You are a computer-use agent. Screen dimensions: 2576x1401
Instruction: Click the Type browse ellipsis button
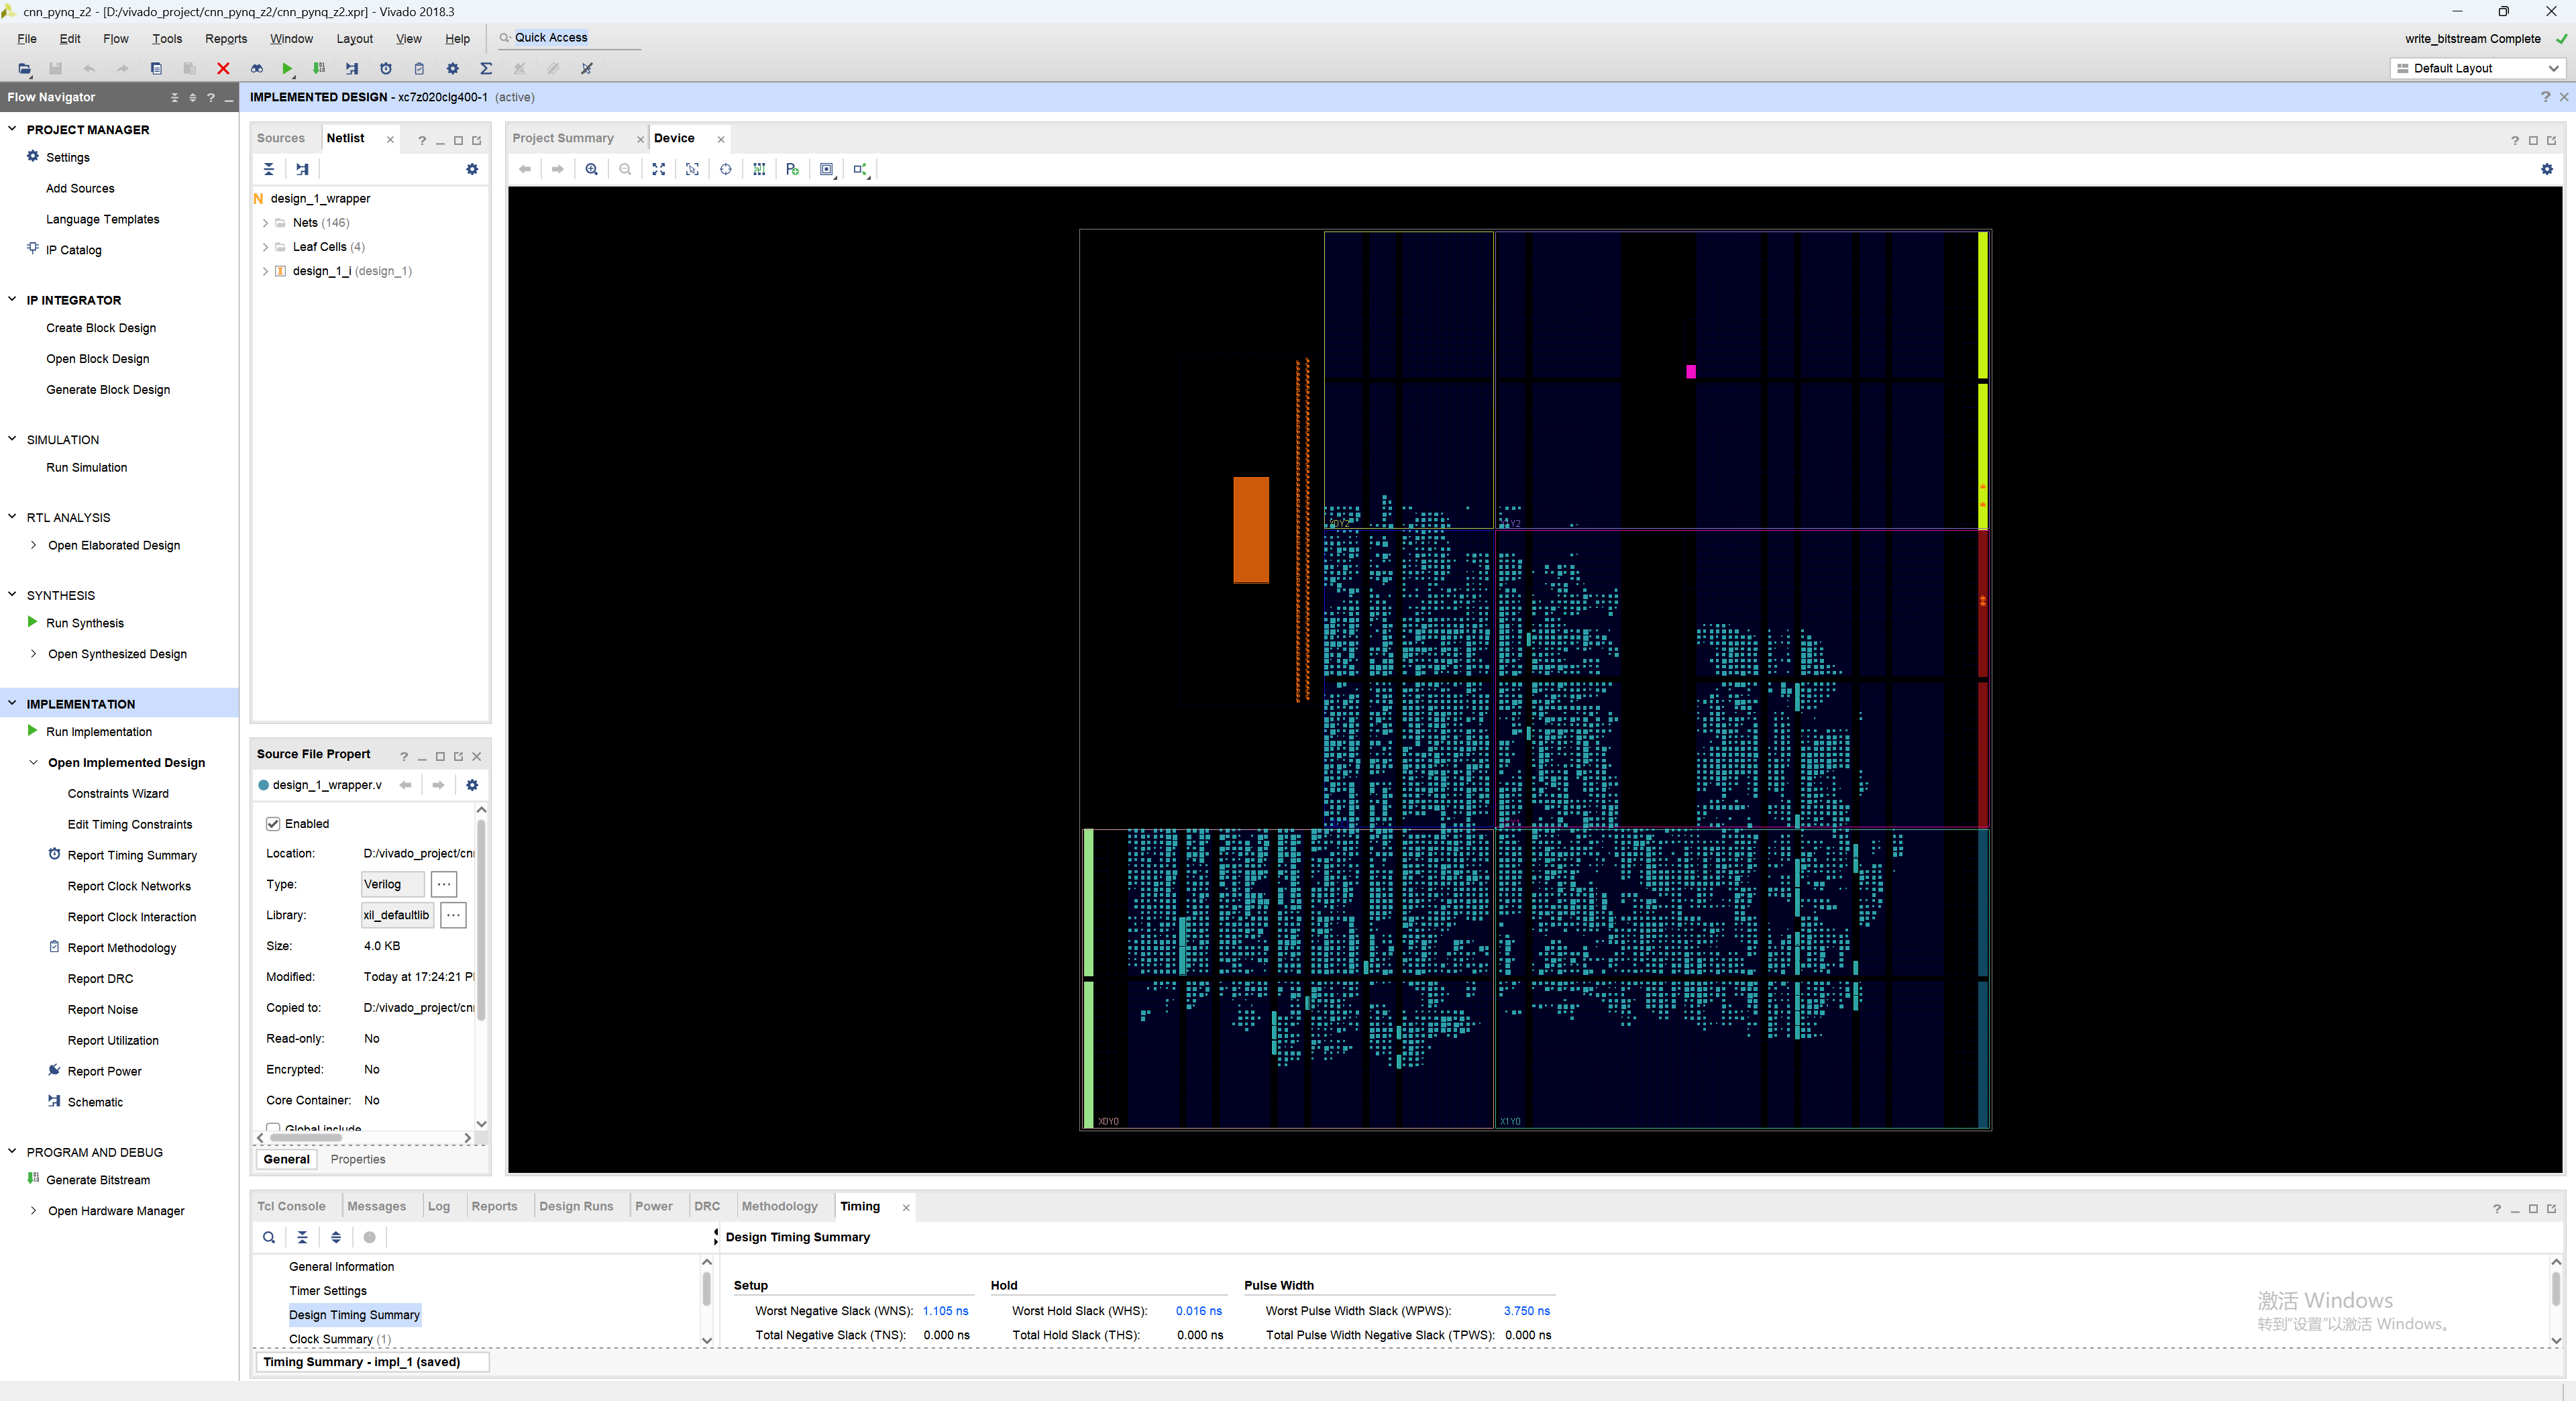[444, 884]
